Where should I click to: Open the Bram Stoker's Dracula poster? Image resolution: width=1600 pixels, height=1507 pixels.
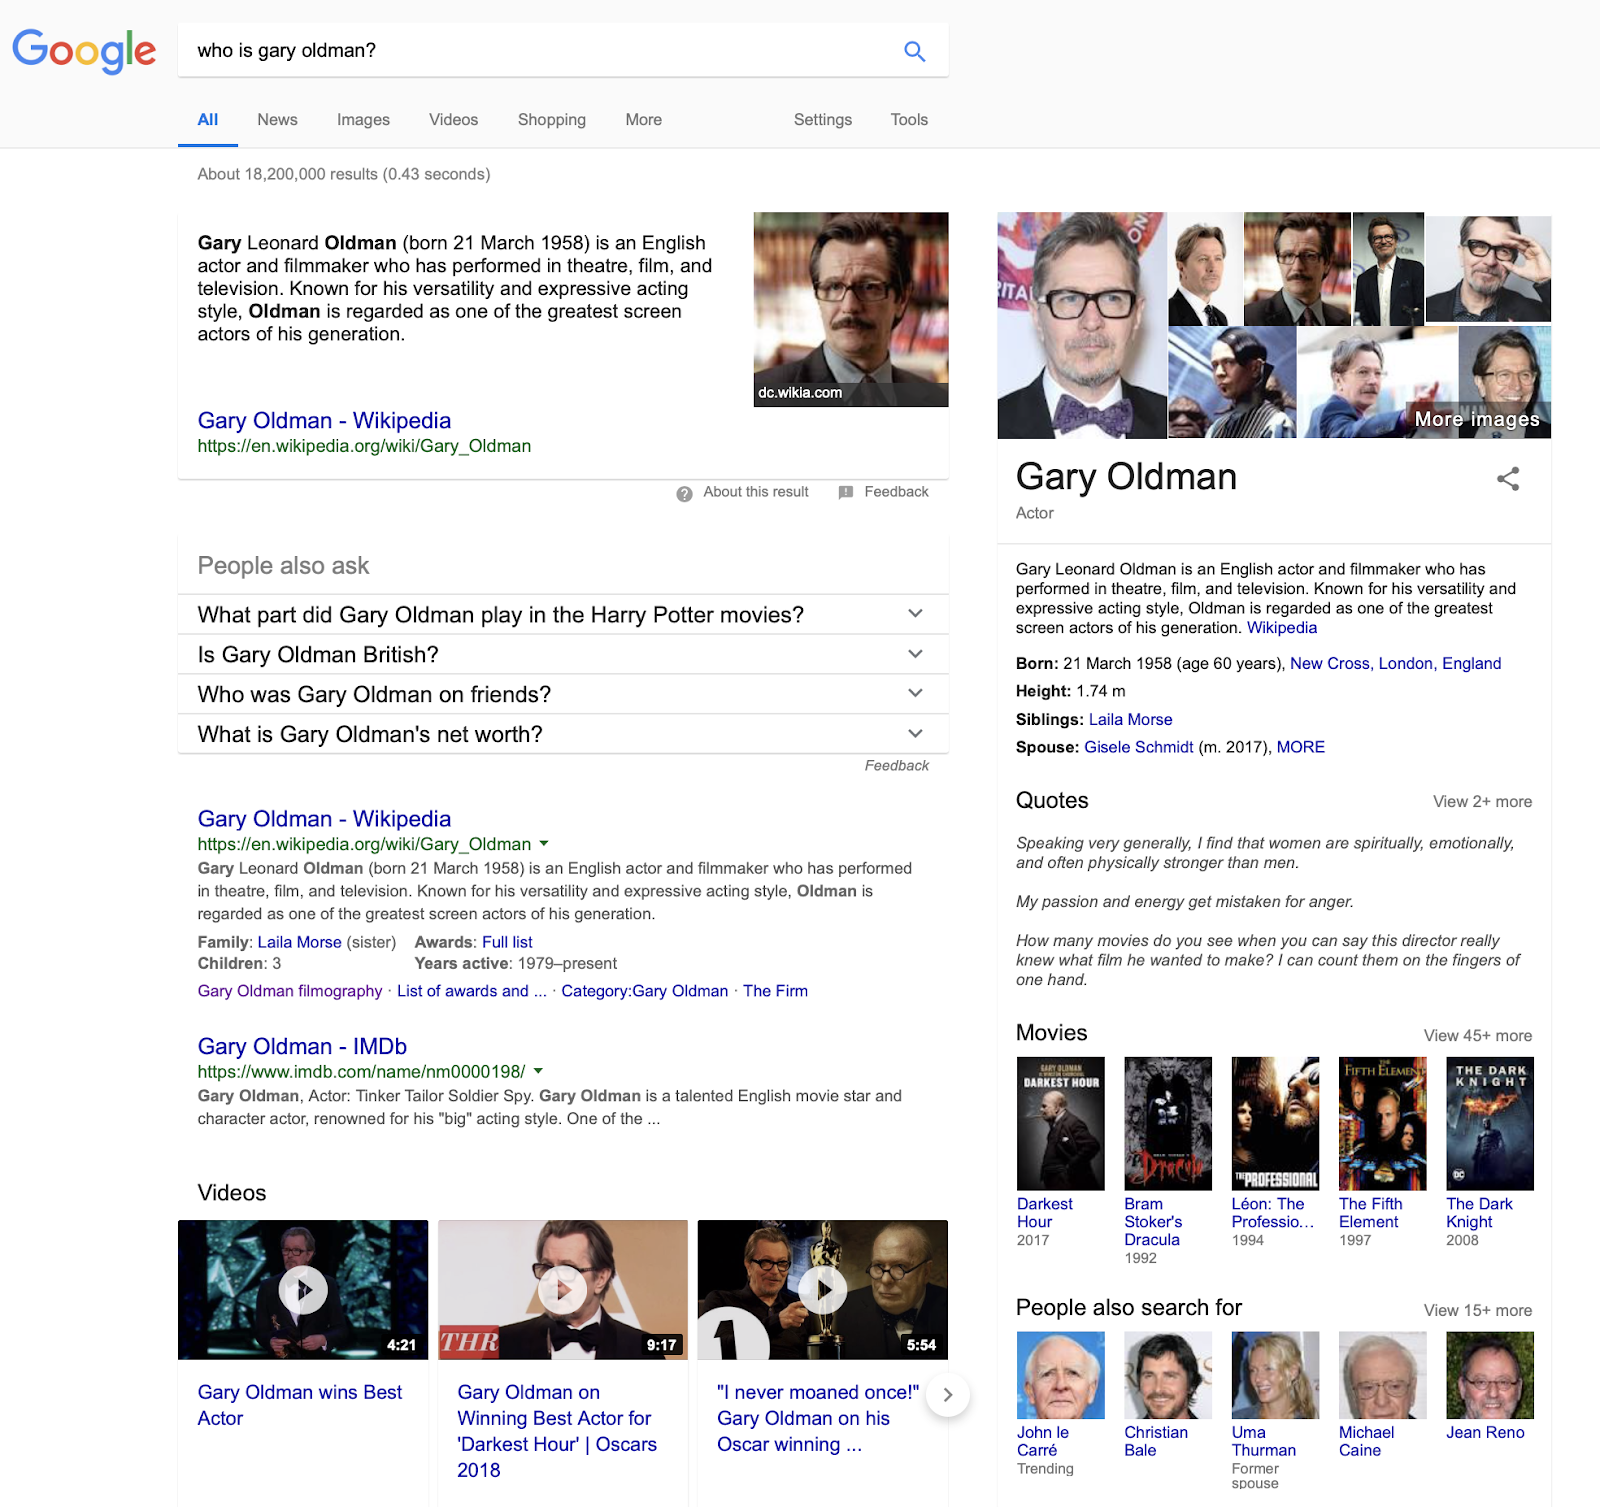point(1168,1123)
